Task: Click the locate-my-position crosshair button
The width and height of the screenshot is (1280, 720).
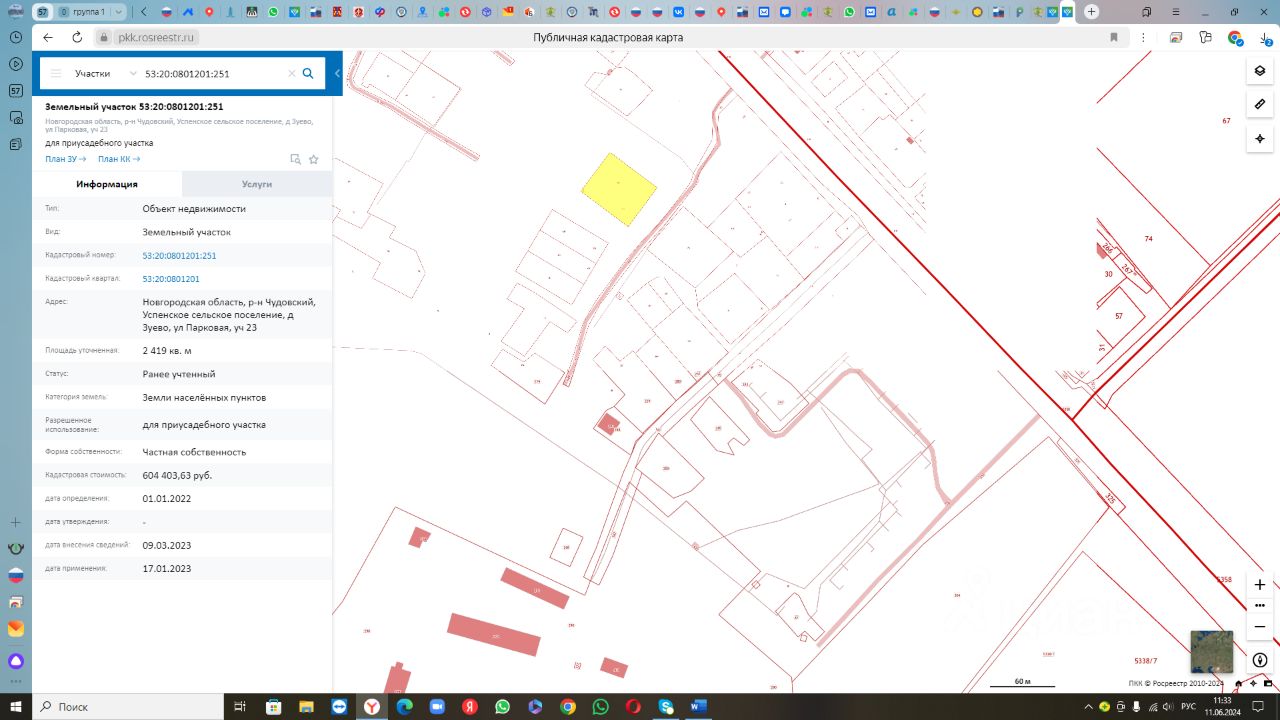Action: pyautogui.click(x=1260, y=138)
